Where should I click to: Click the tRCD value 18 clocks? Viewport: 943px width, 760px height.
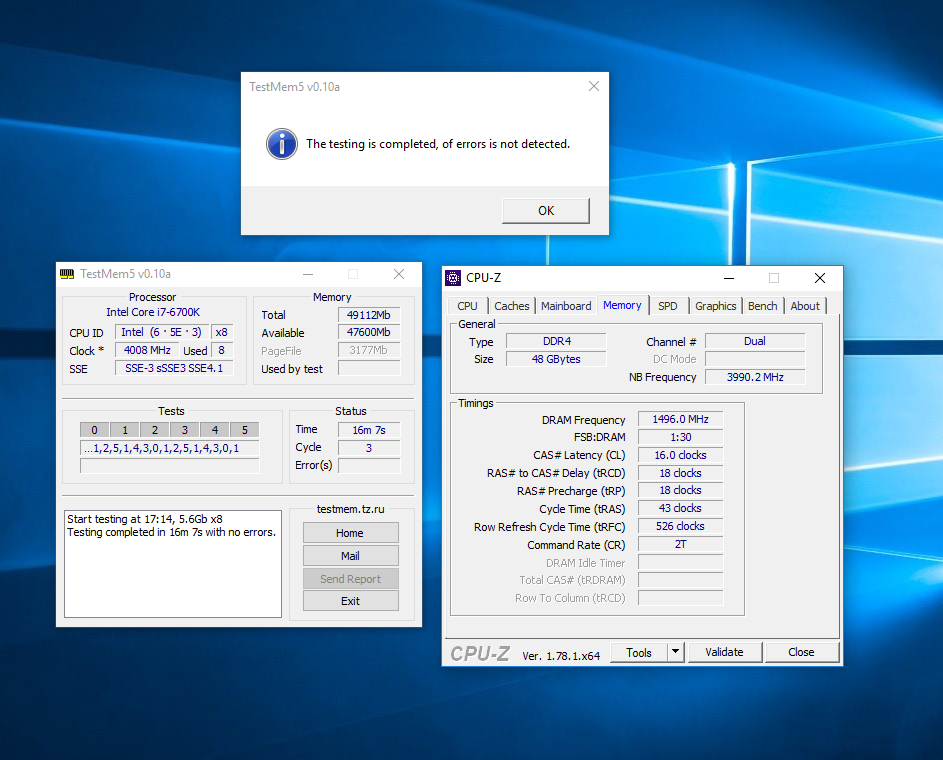[680, 473]
